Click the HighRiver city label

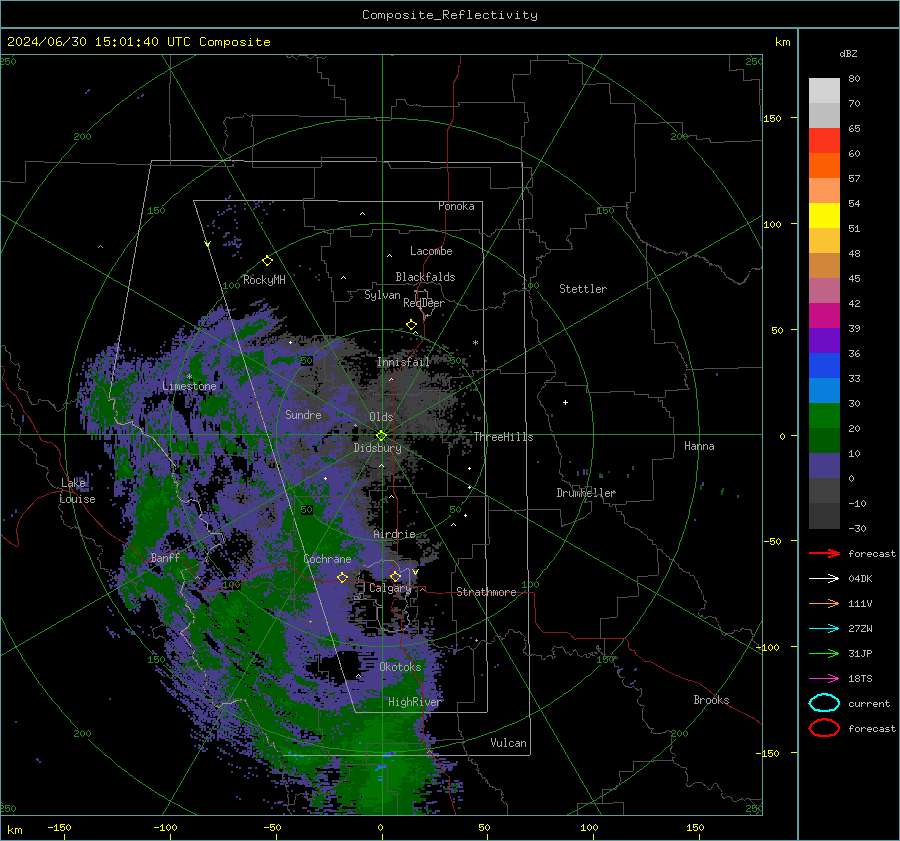coord(414,702)
